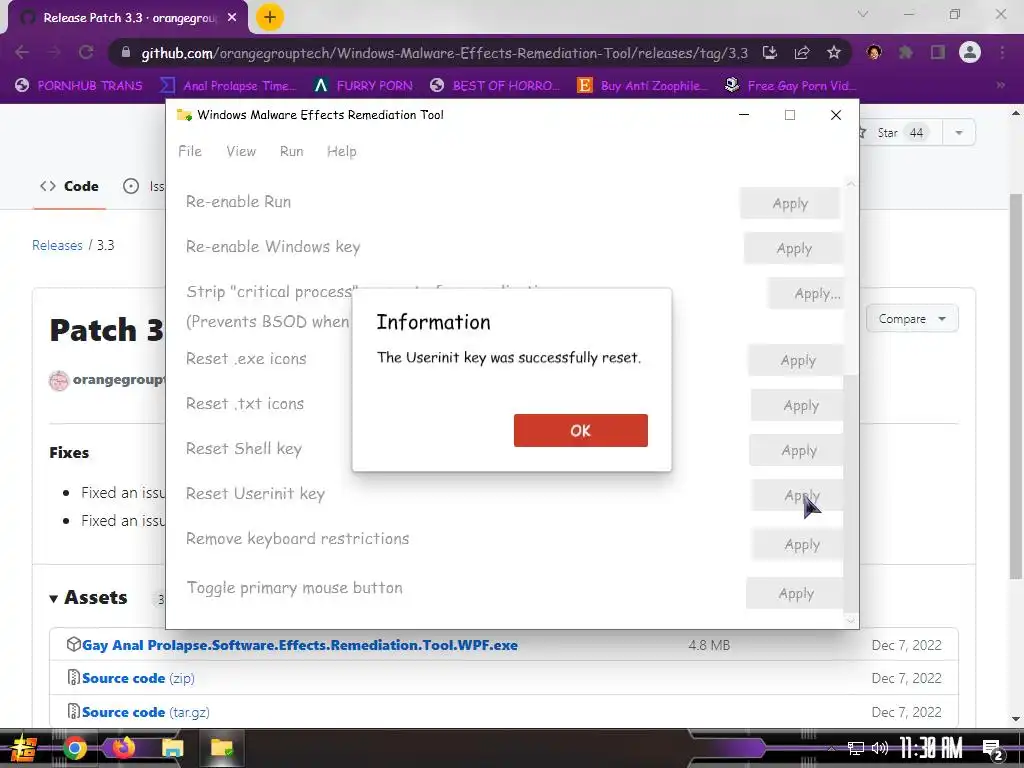This screenshot has height=768, width=1024.
Task: Go forward in Chrome
Action: point(54,53)
